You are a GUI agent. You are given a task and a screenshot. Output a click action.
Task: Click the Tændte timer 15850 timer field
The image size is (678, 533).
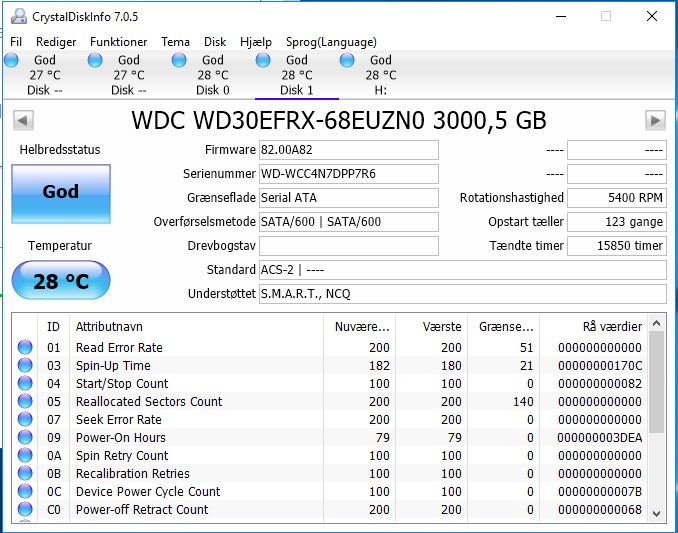[617, 246]
